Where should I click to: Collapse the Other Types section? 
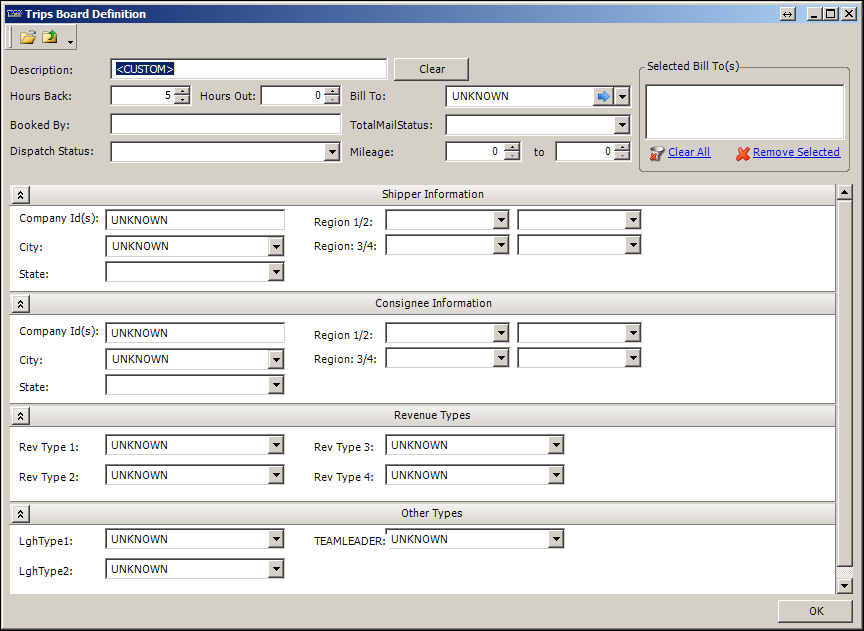22,514
